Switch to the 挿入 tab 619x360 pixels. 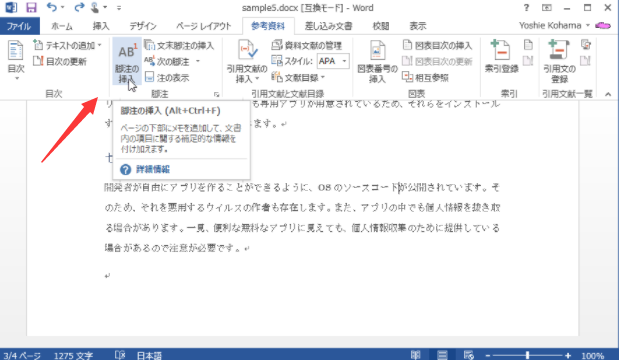[x=101, y=26]
